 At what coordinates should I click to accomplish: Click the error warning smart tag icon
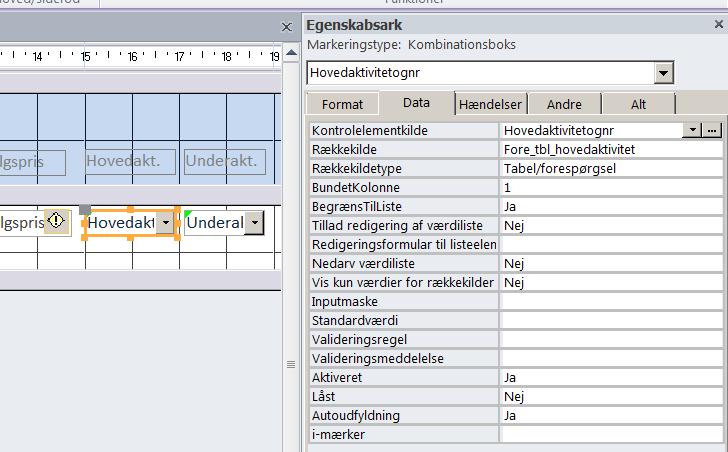56,220
